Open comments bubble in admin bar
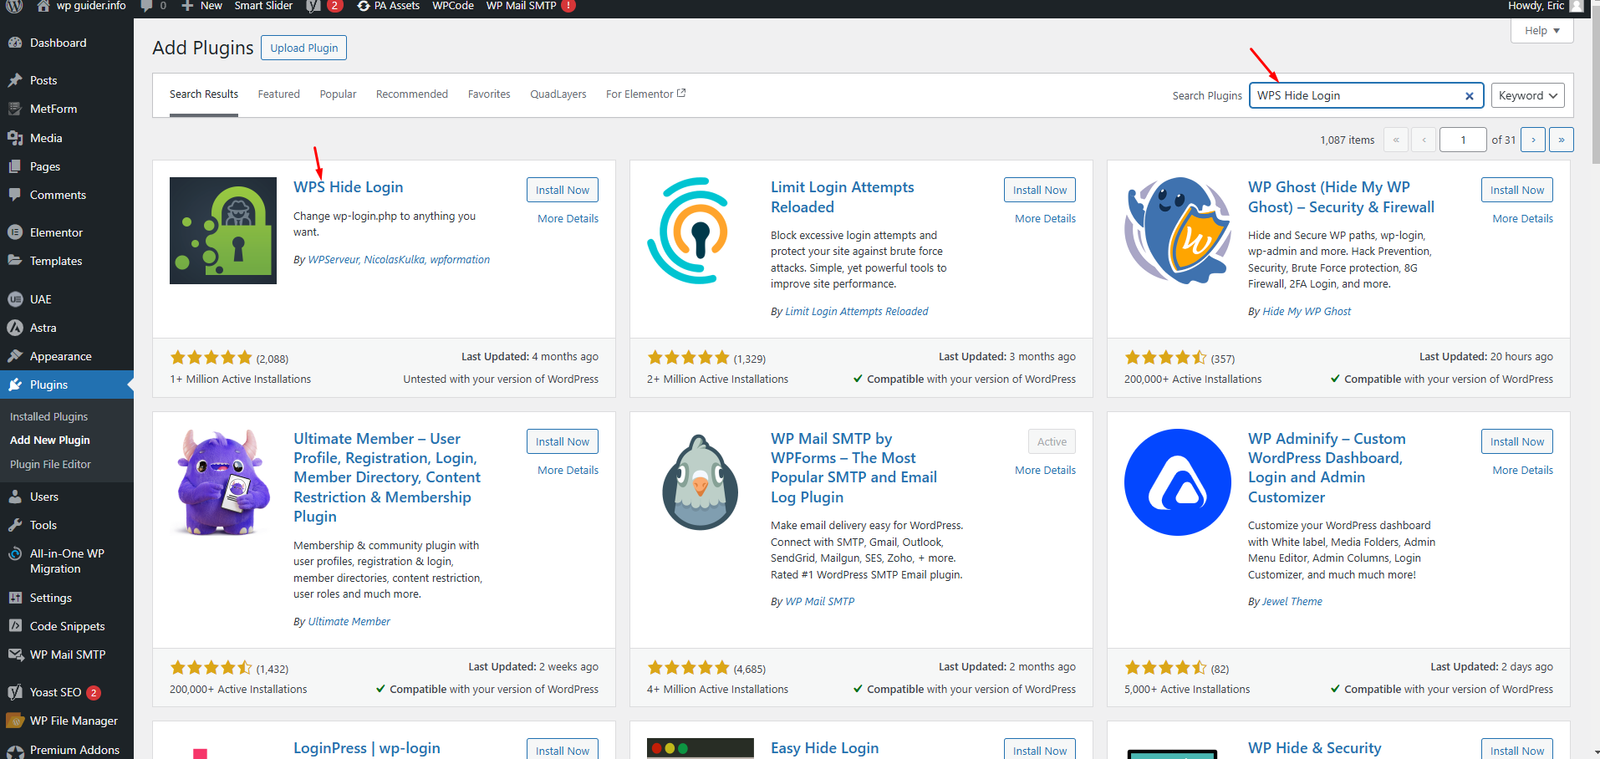Screen dimensions: 1600x759 (153, 6)
